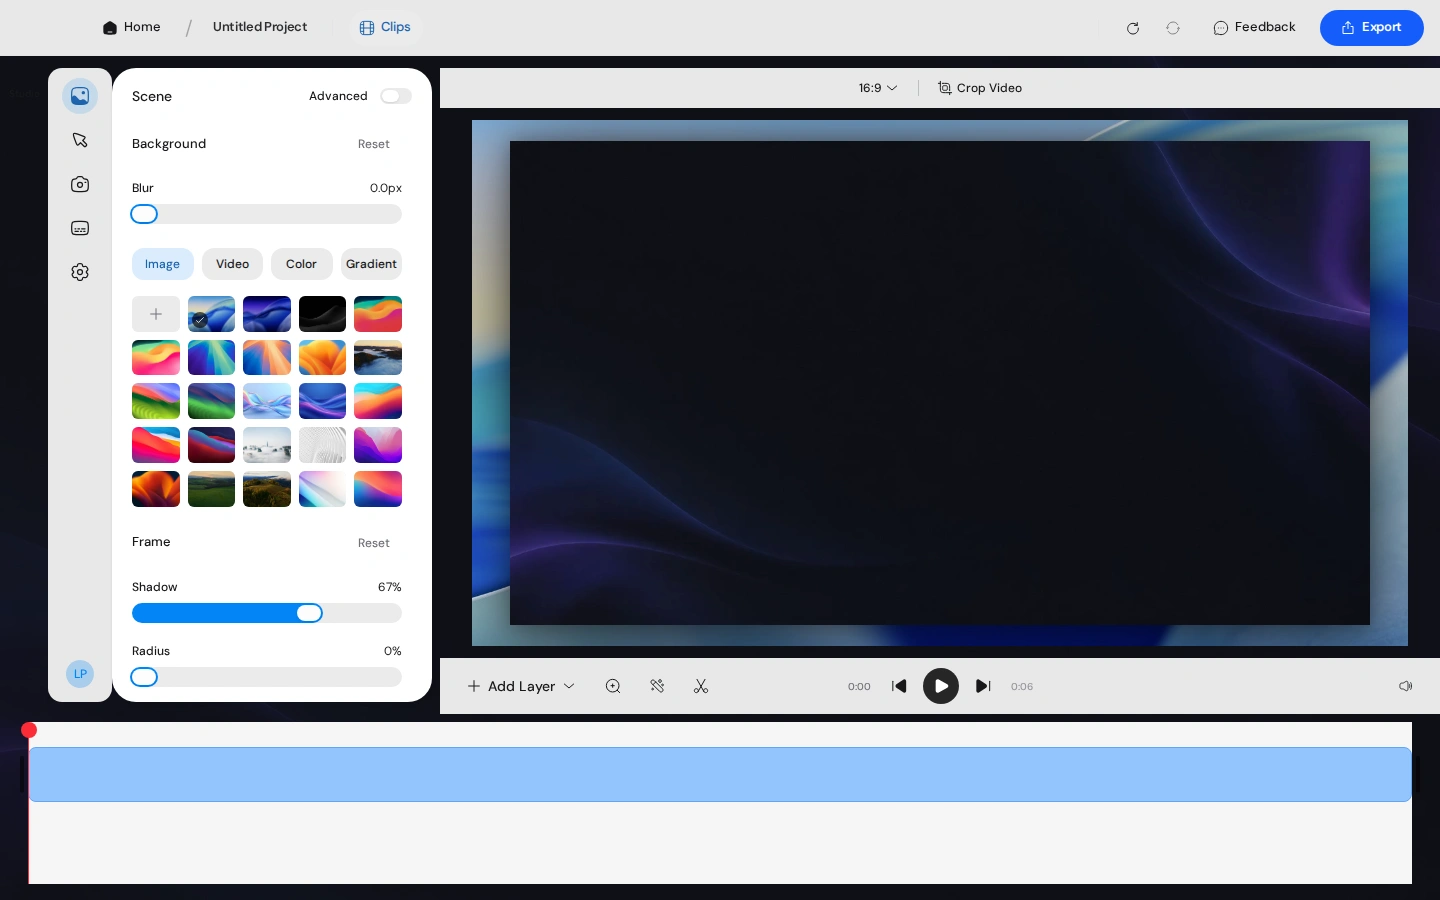
Task: Switch to the Gradient background tab
Action: (371, 264)
